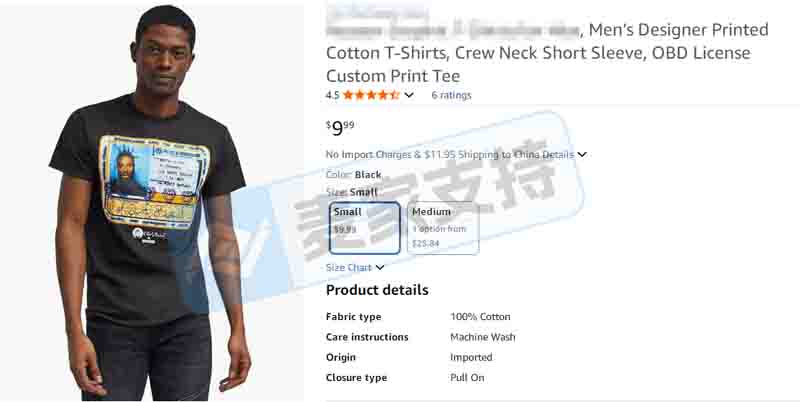This screenshot has height=402, width=800.
Task: Click the 4.5 rating number
Action: 332,95
